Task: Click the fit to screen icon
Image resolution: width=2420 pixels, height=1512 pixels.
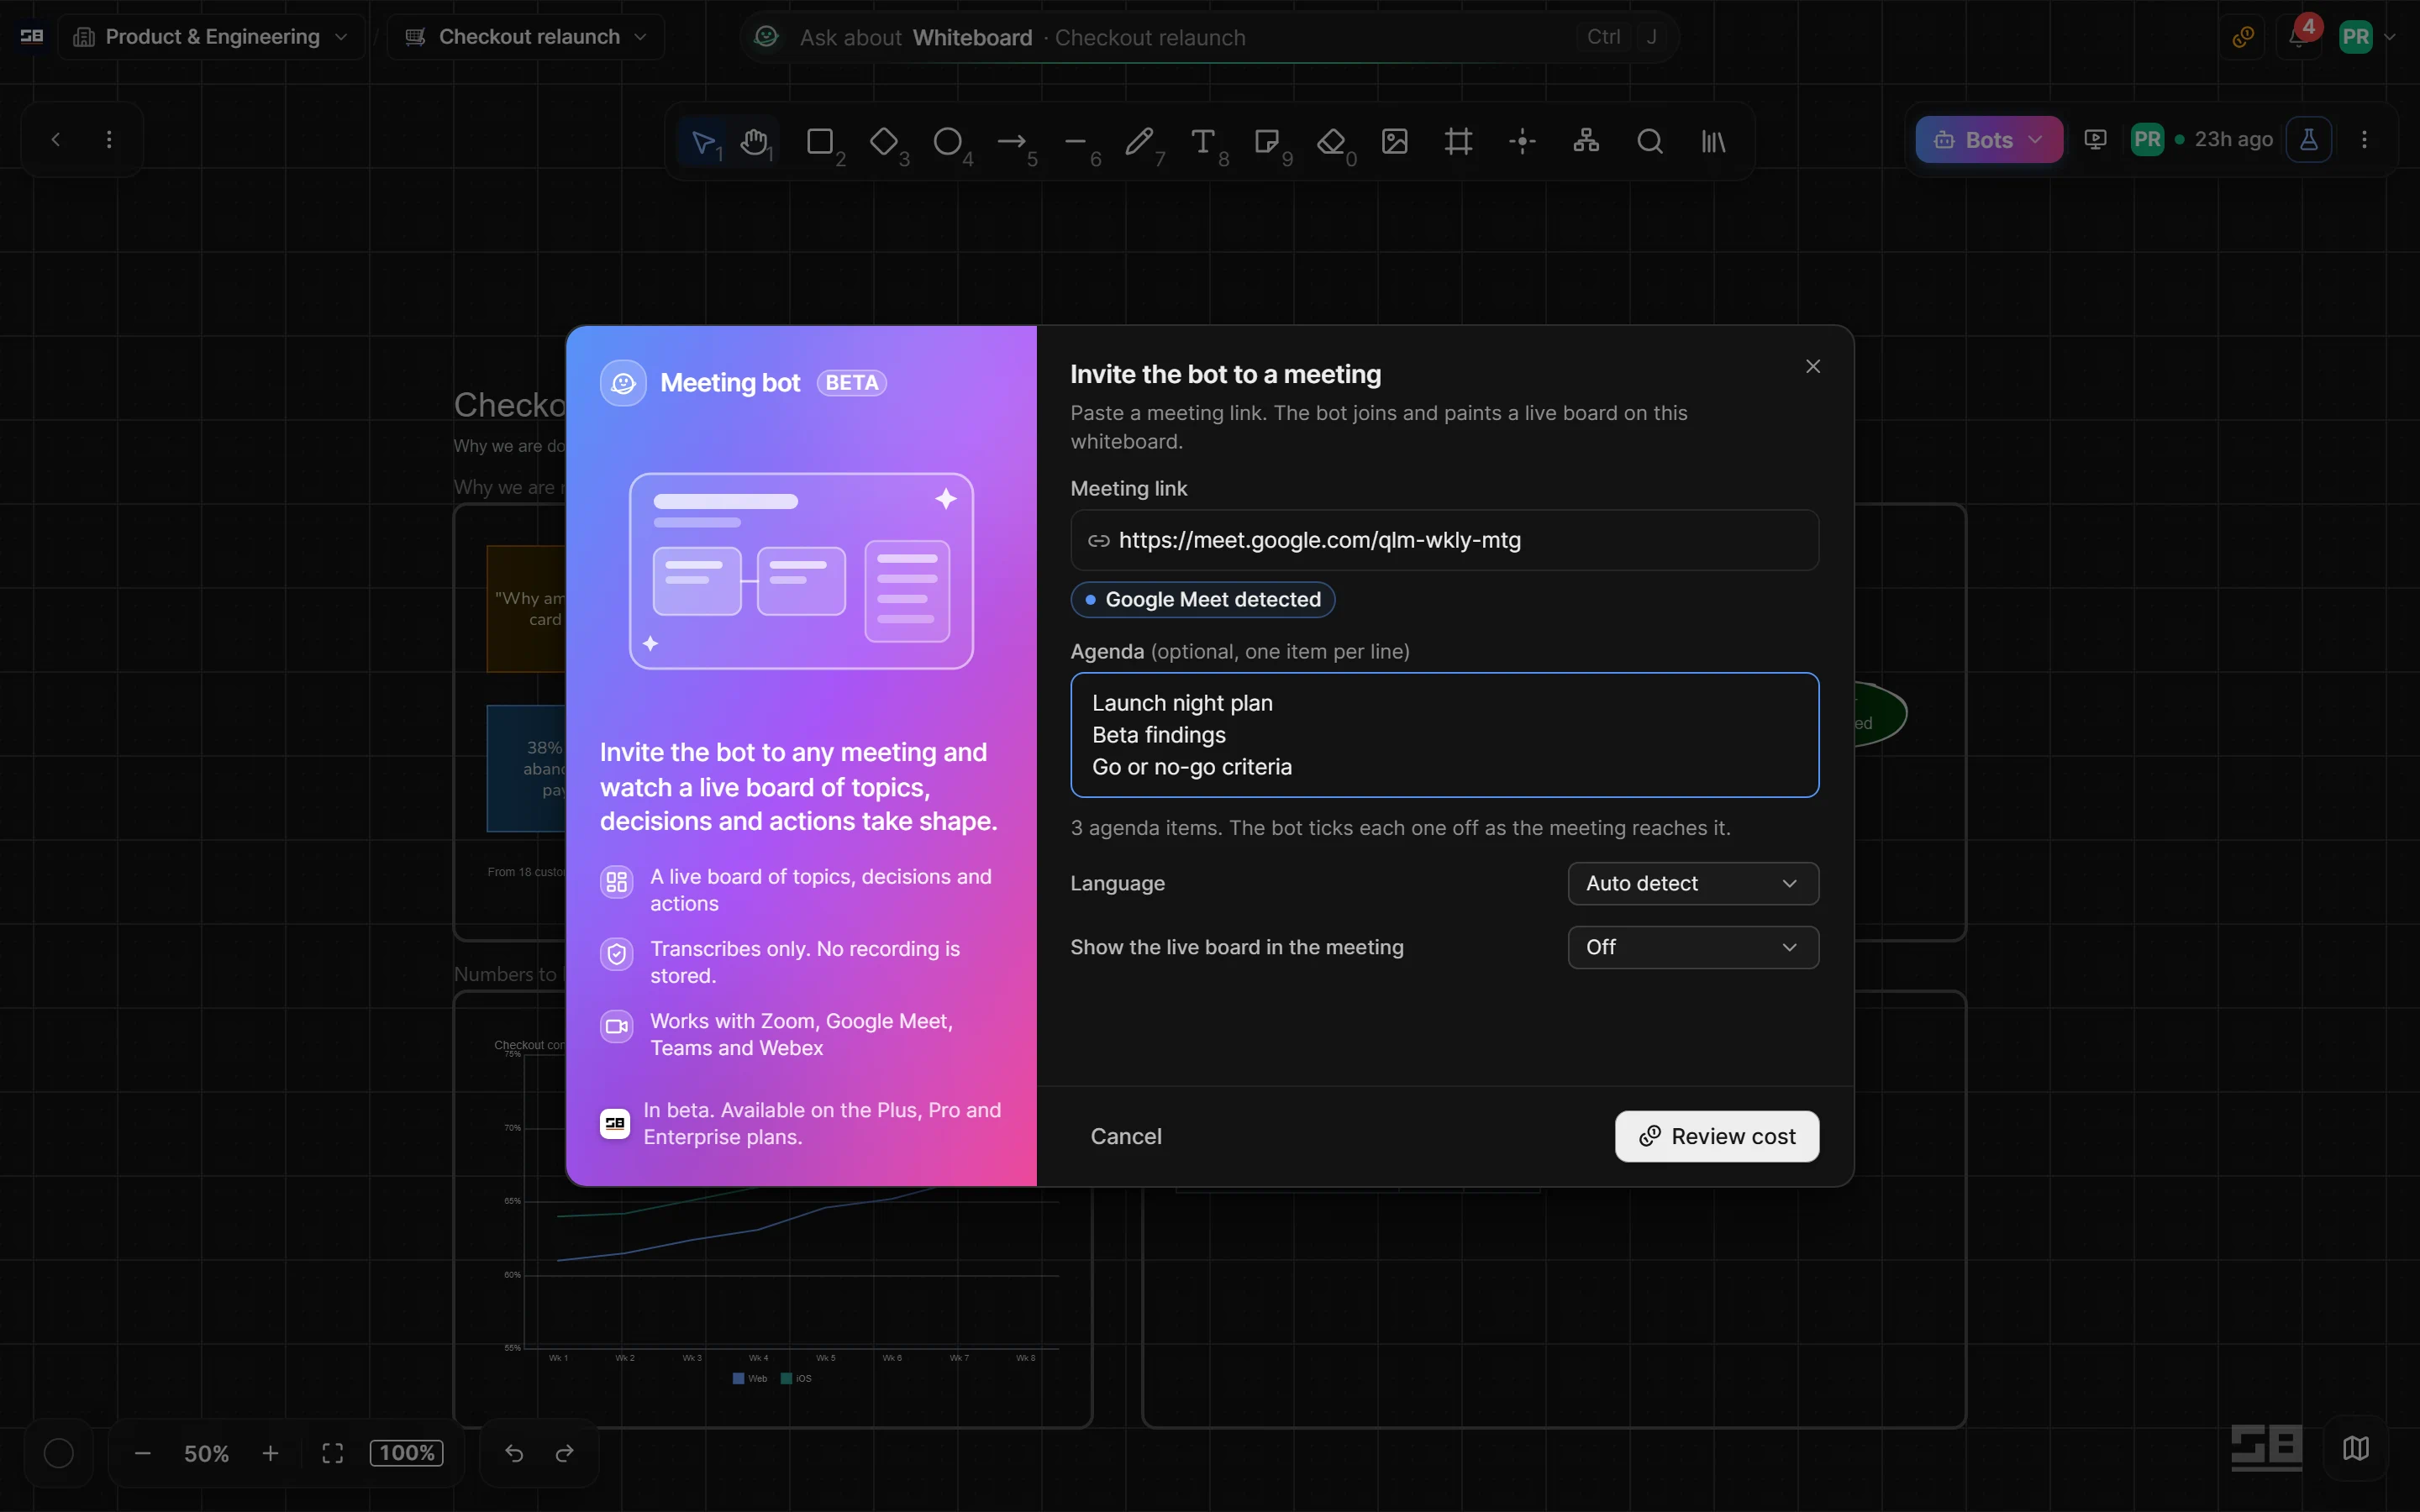Action: click(x=333, y=1453)
